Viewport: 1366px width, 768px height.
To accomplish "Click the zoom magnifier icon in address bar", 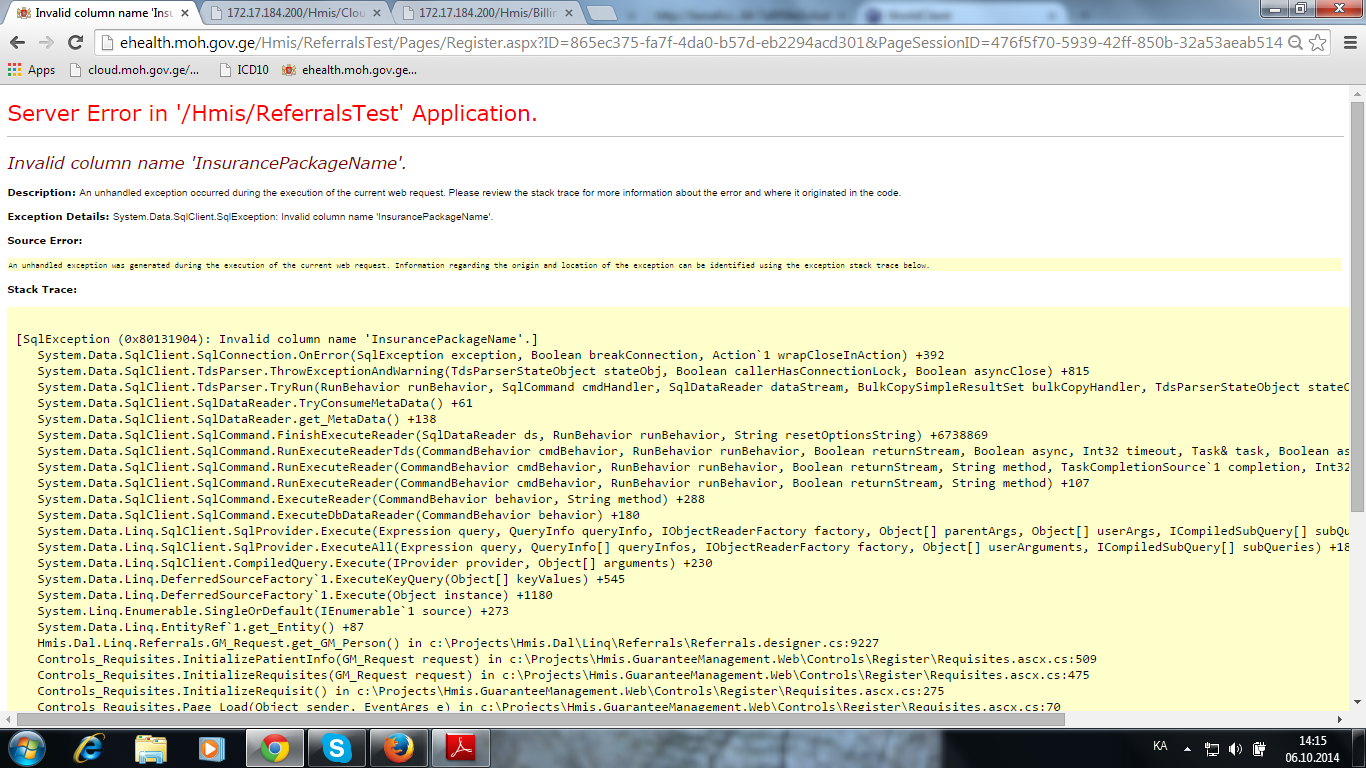I will click(1295, 43).
